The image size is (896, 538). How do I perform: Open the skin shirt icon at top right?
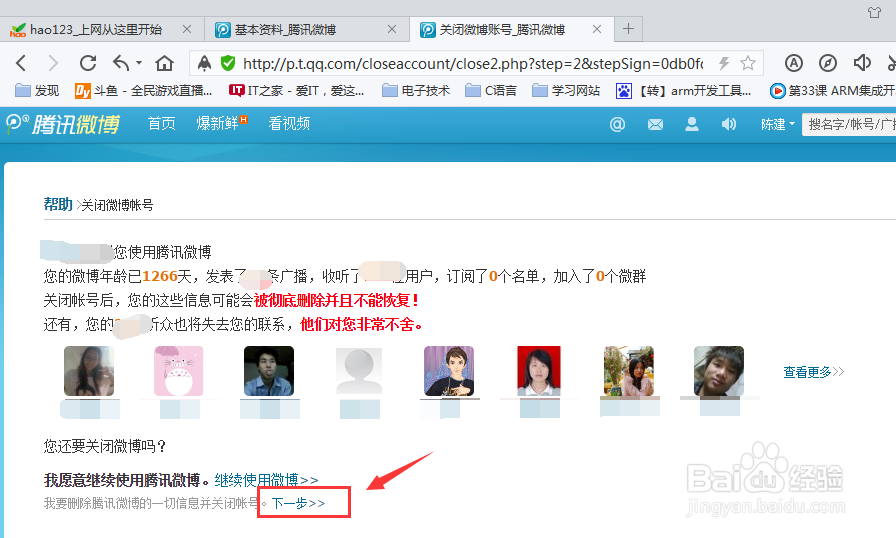[874, 12]
